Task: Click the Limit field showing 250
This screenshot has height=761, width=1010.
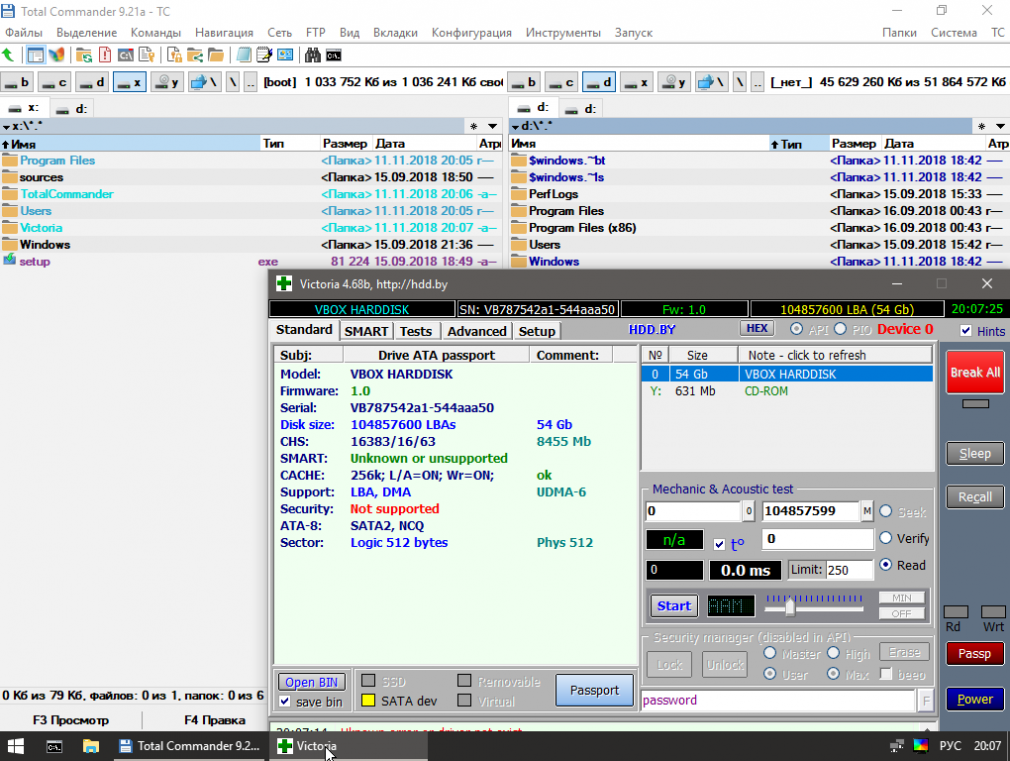Action: coord(848,570)
